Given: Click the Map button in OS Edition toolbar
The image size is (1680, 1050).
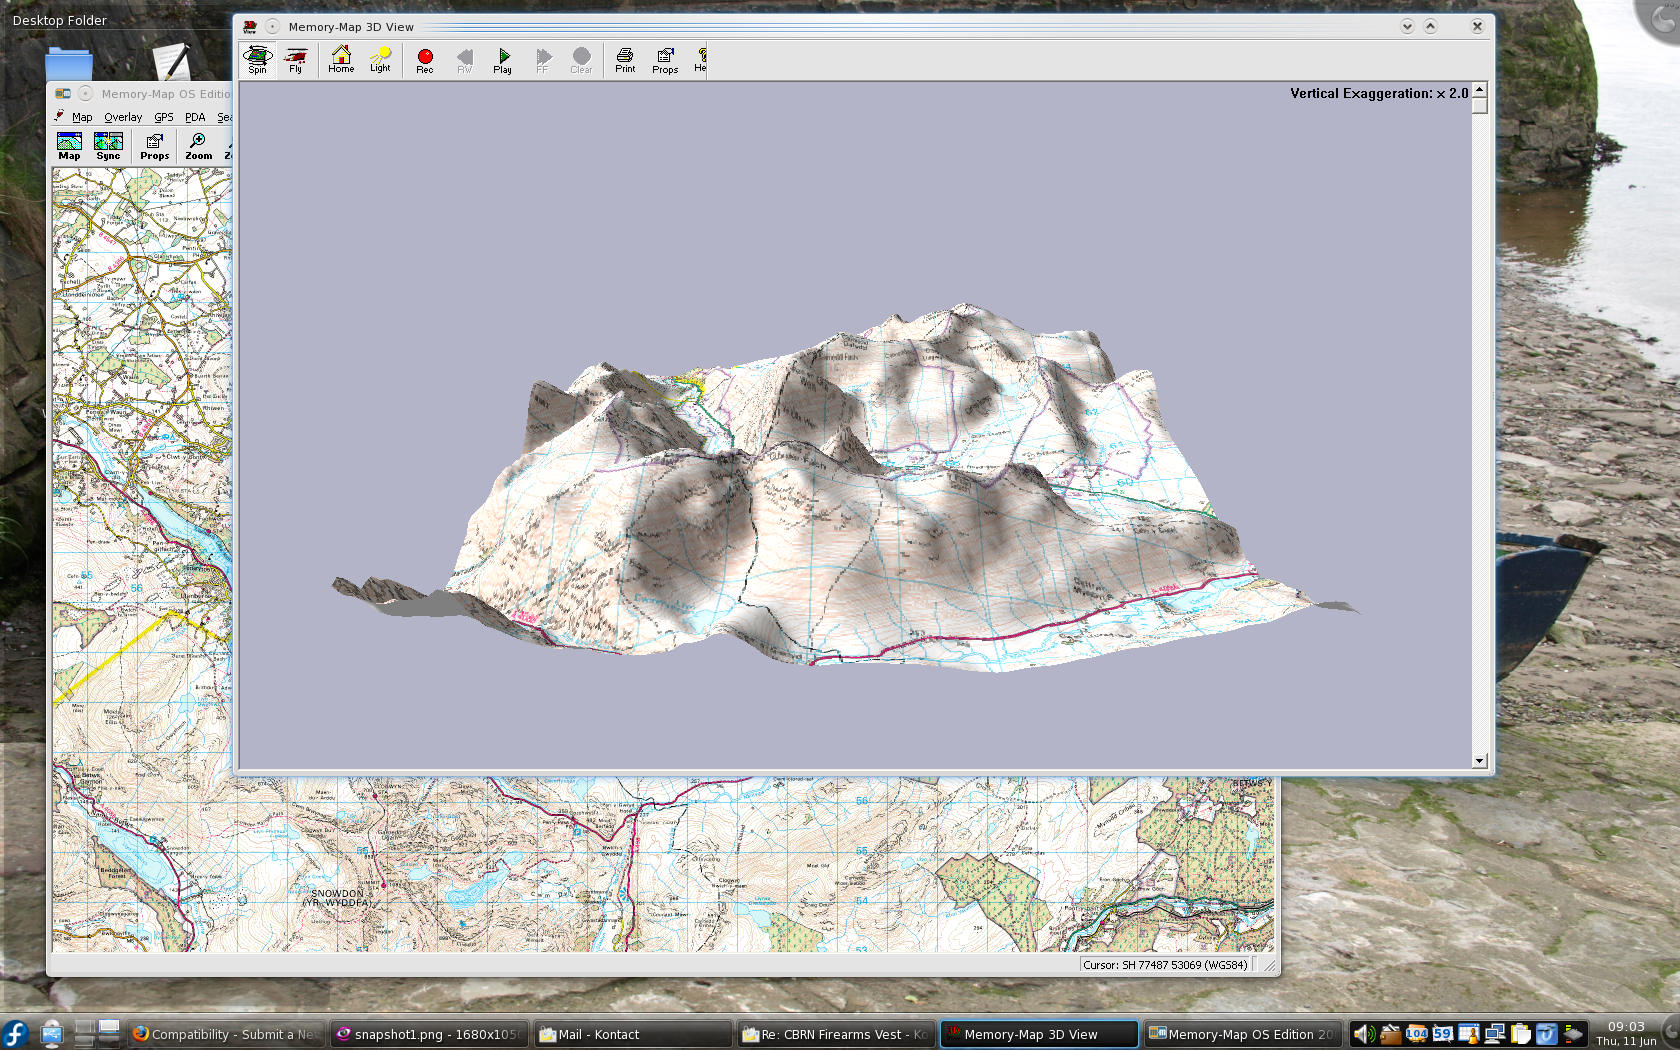Looking at the screenshot, I should (69, 146).
